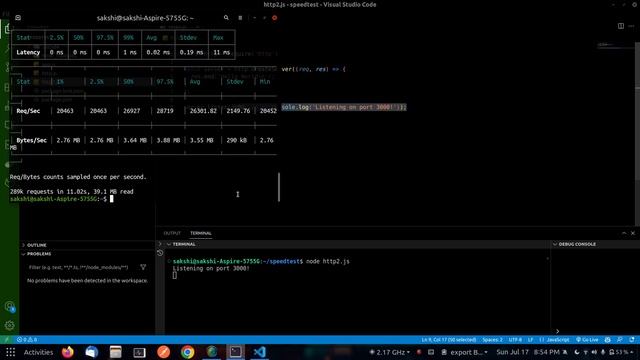Click the LF line ending status item

click(530, 340)
